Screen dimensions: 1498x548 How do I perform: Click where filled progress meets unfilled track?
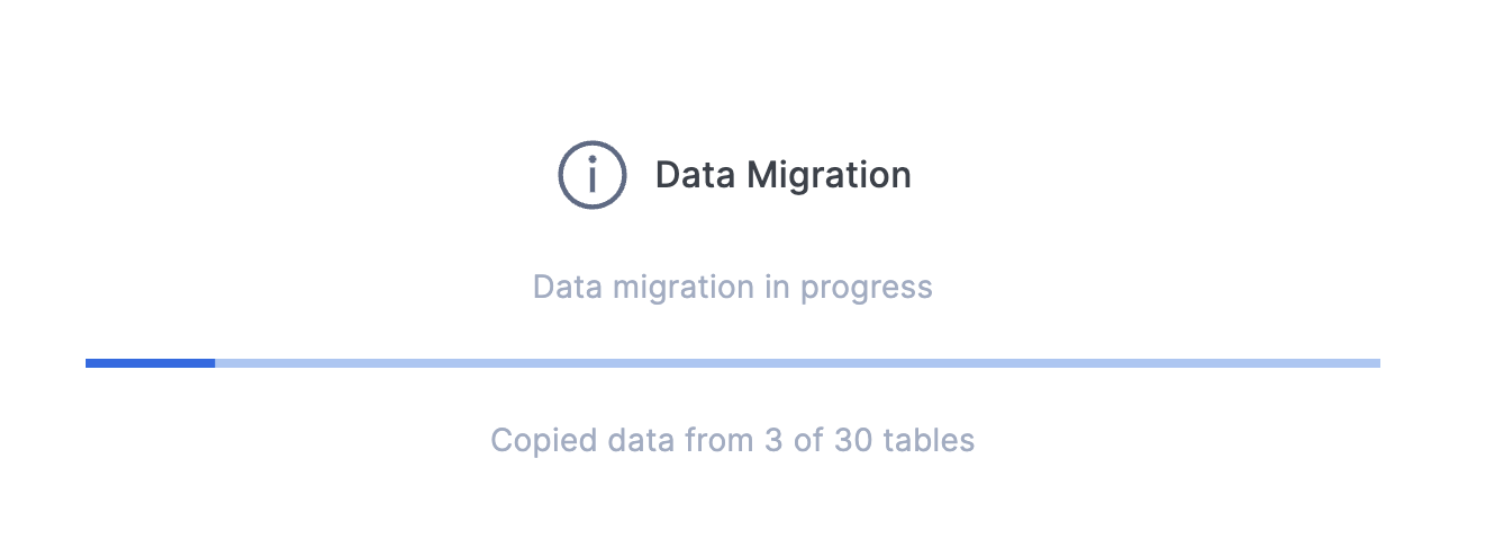[x=215, y=363]
